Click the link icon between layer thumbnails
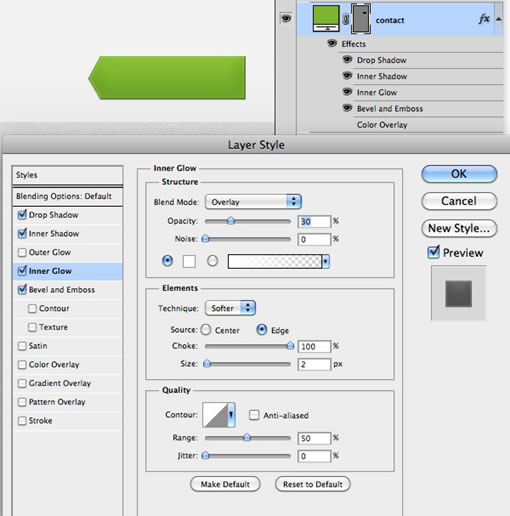The image size is (510, 516). point(345,19)
